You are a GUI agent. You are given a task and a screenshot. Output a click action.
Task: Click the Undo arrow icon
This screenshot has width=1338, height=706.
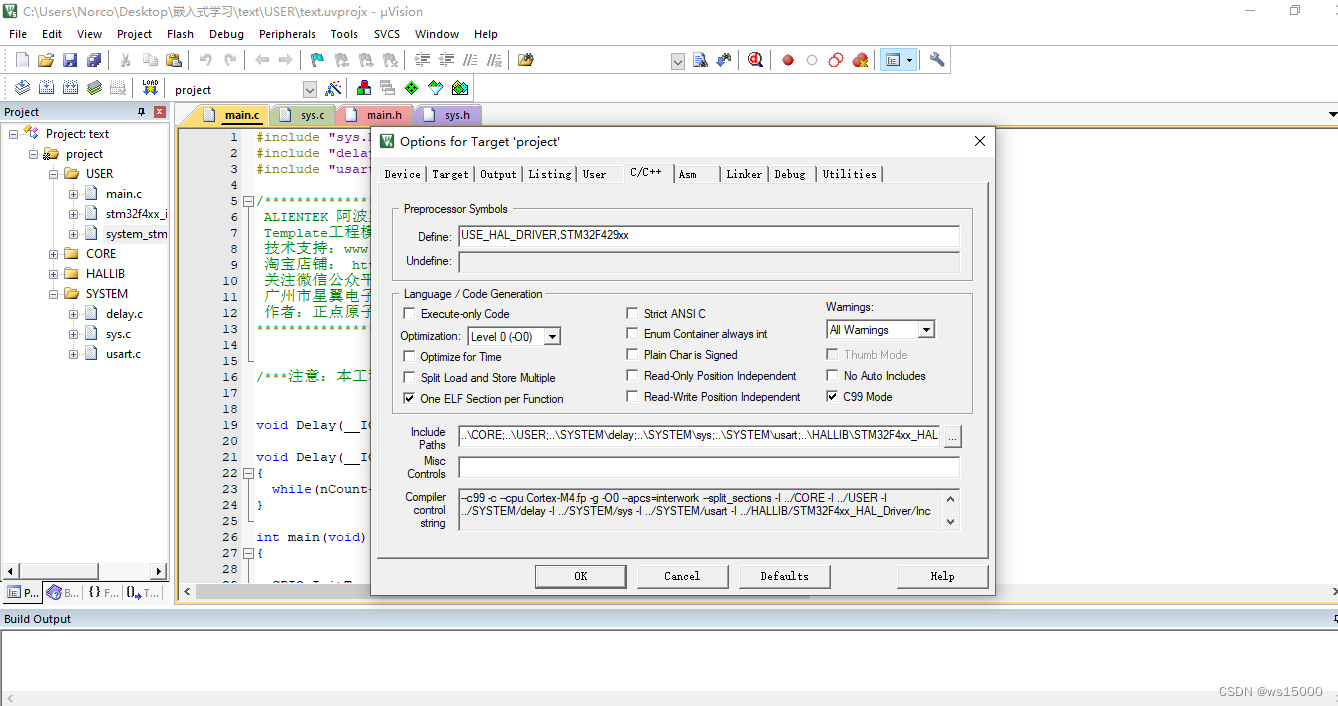click(x=206, y=60)
